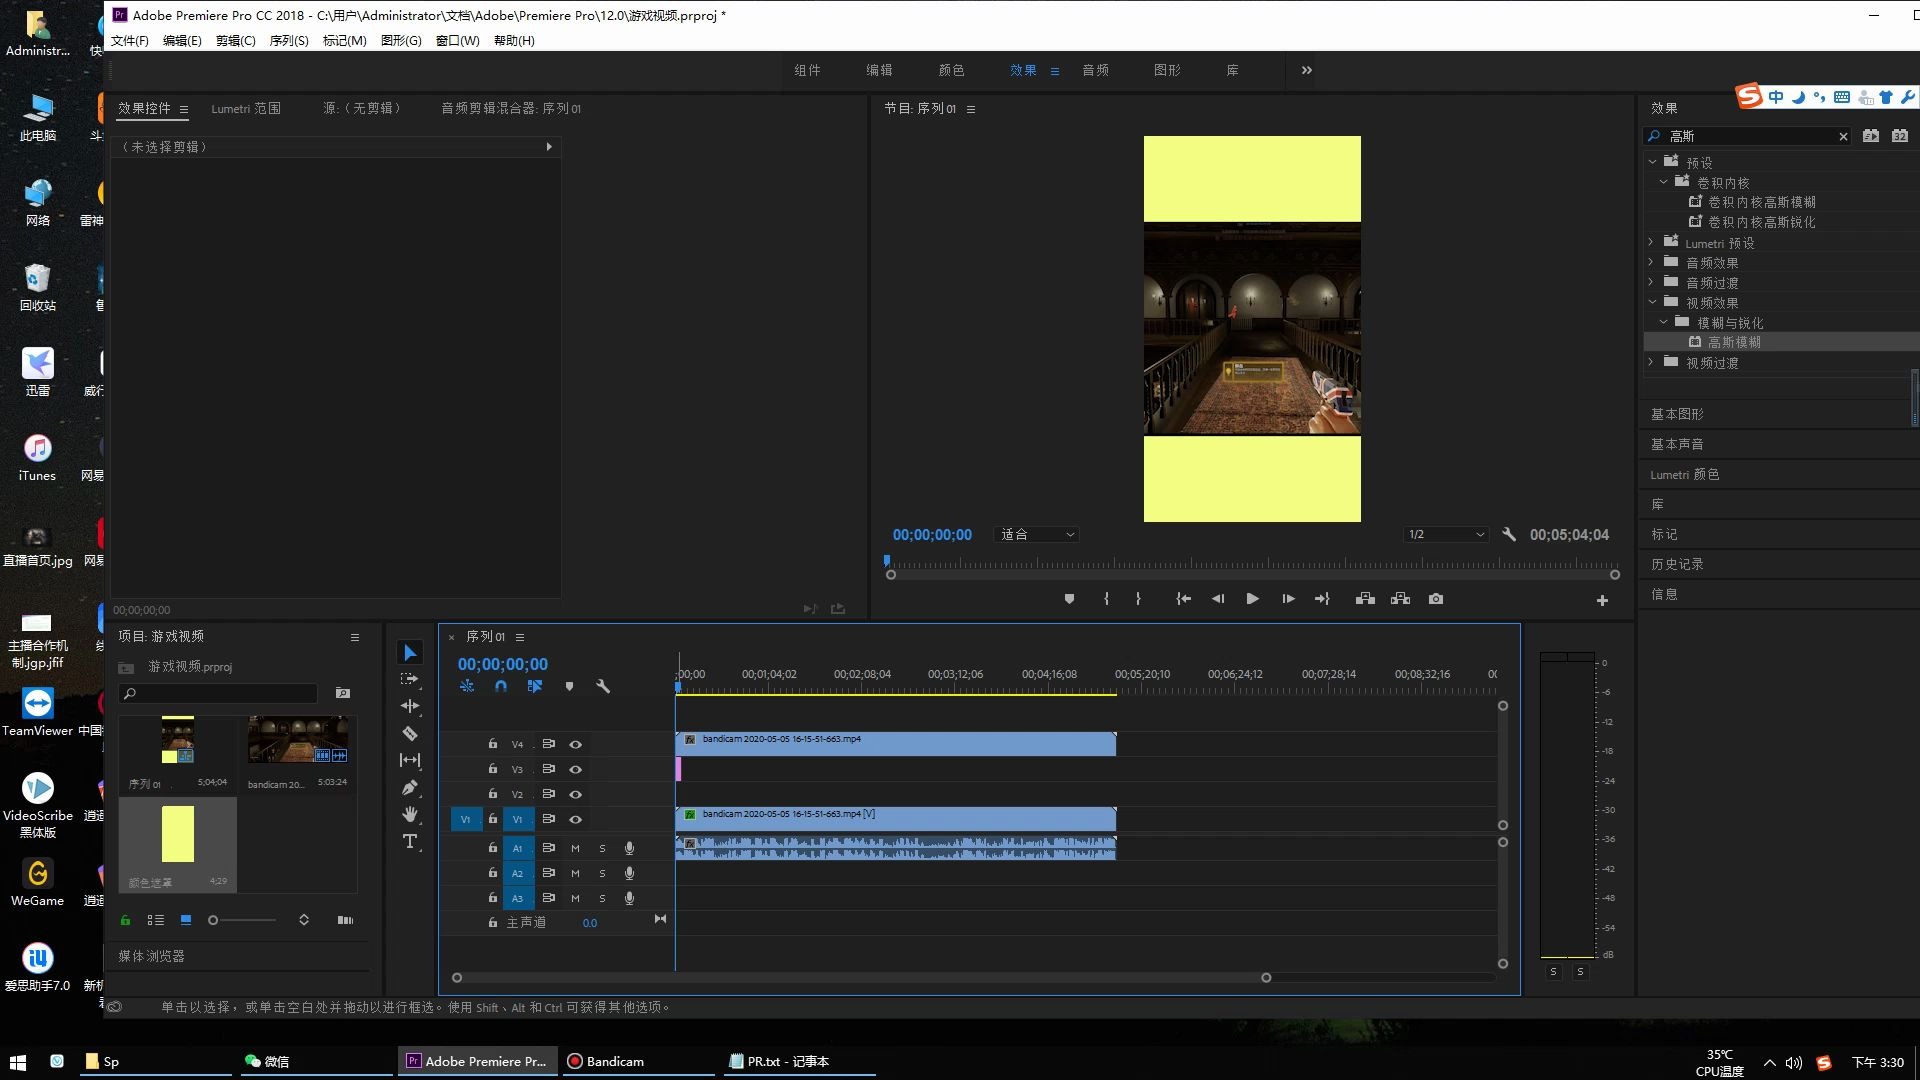Collapse the 视频效果 folder
This screenshot has height=1080, width=1920.
[x=1653, y=302]
